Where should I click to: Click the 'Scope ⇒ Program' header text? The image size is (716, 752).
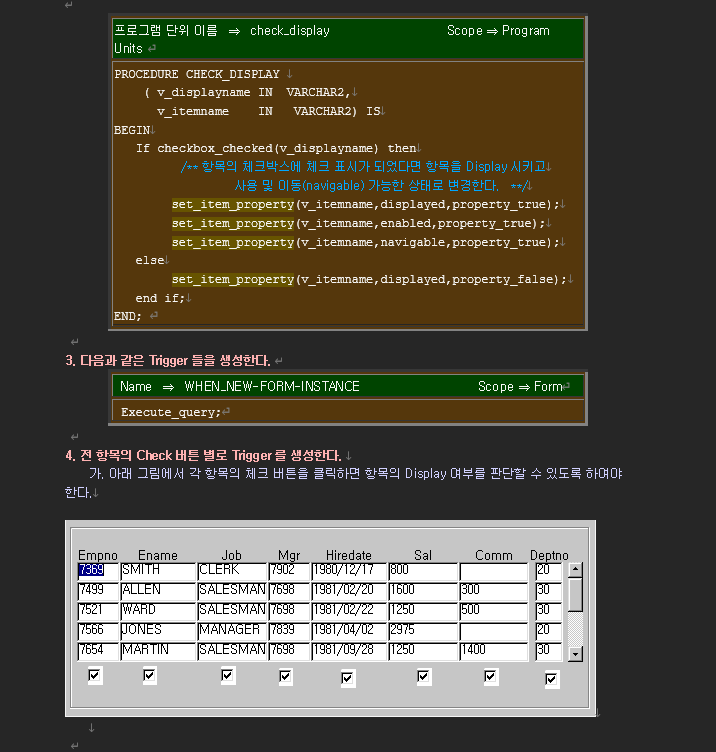tap(498, 31)
